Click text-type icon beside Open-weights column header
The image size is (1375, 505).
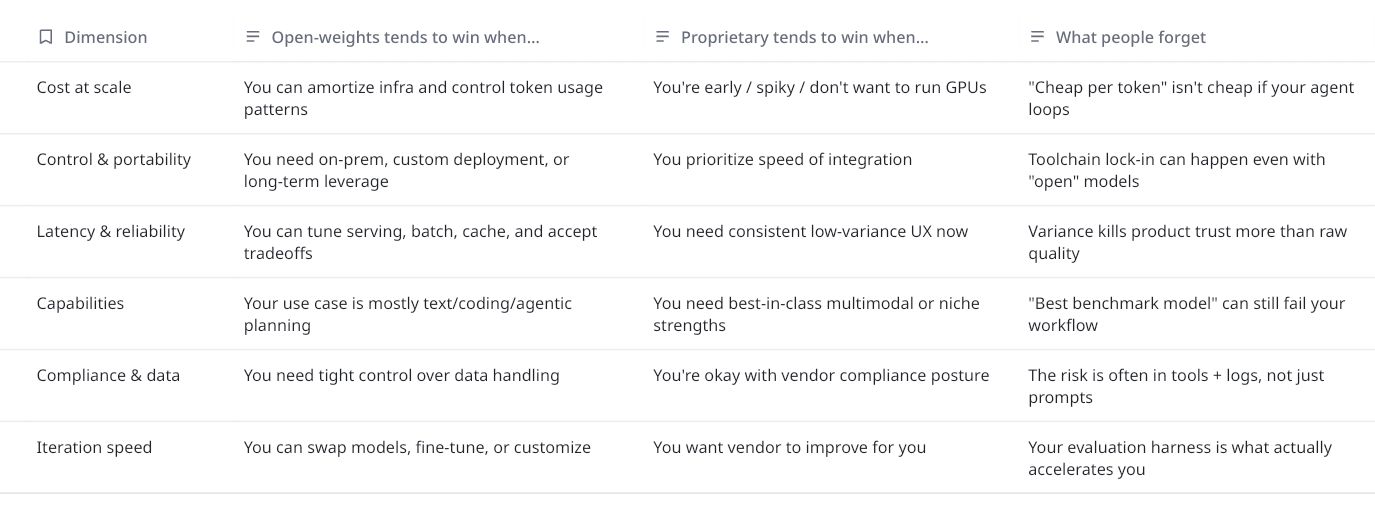[252, 37]
